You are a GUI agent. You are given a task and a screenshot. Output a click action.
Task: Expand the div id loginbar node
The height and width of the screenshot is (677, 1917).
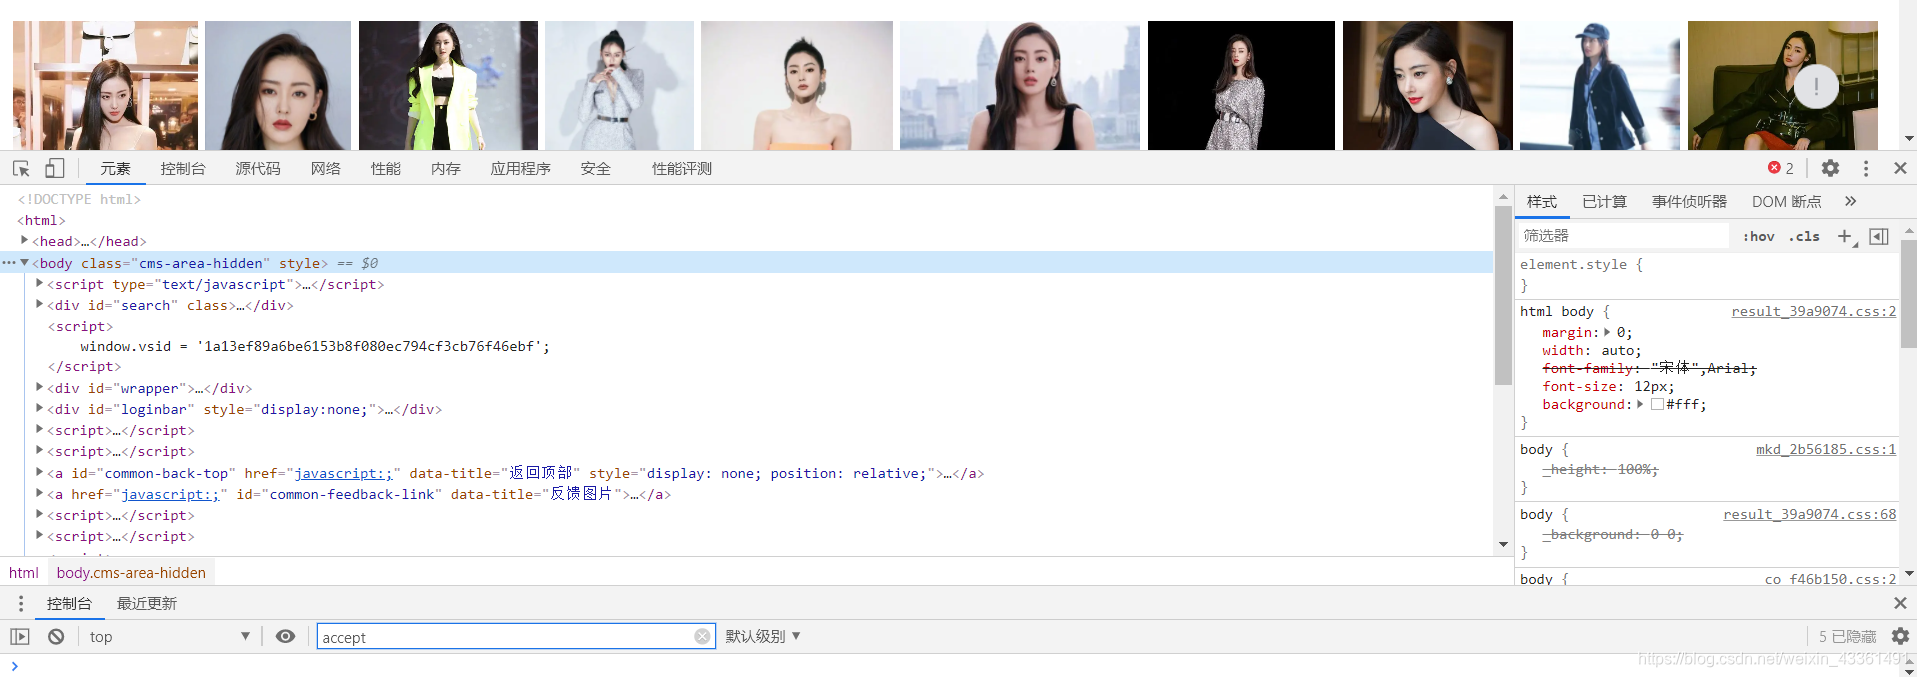(39, 408)
